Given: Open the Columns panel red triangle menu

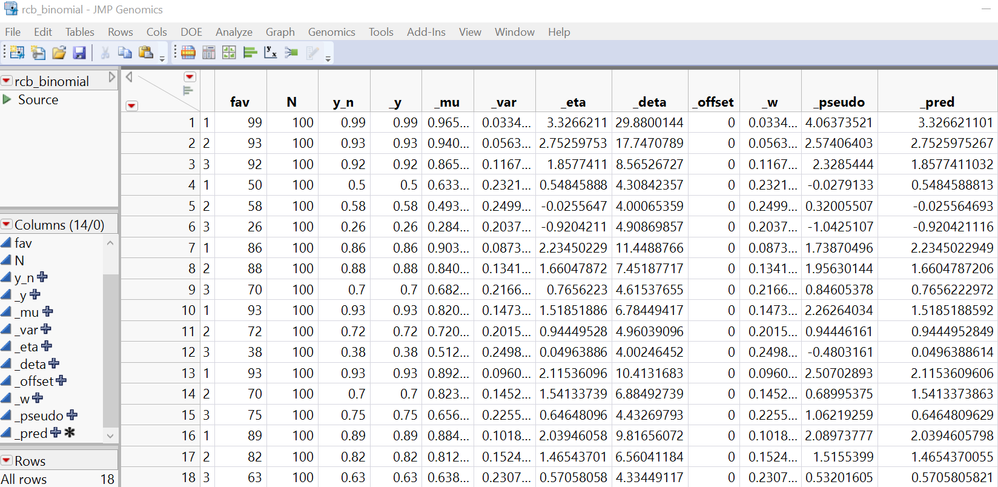Looking at the screenshot, I should 7,225.
